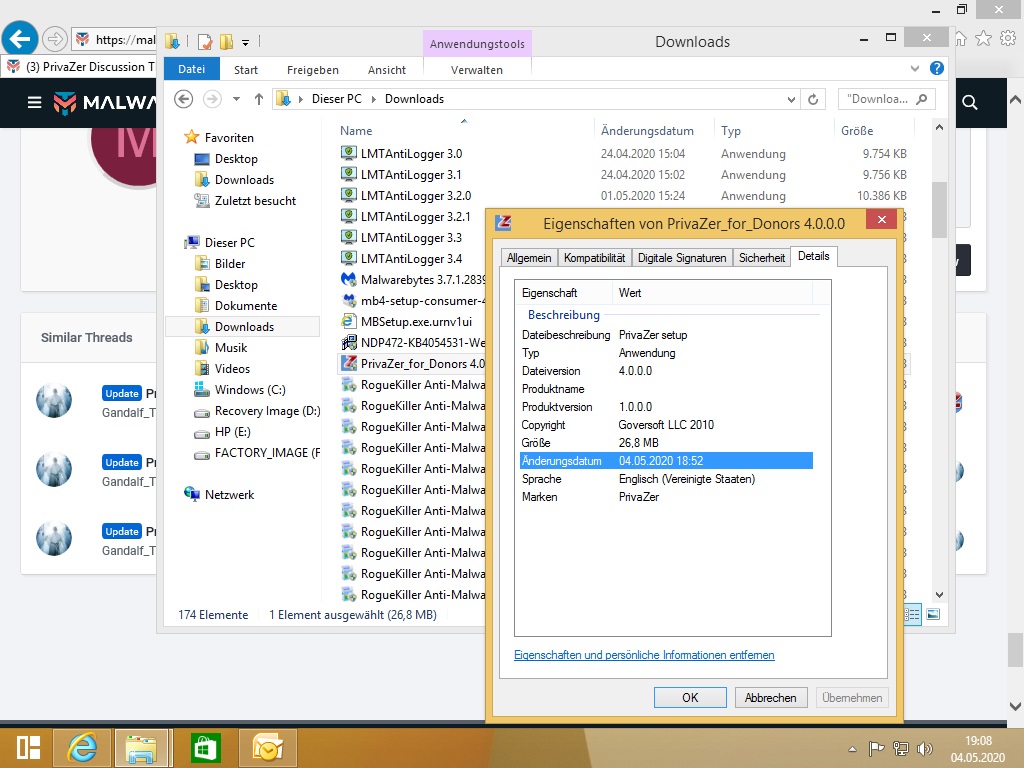Select the Änderungsdatum property row
This screenshot has width=1024, height=768.
pos(666,461)
